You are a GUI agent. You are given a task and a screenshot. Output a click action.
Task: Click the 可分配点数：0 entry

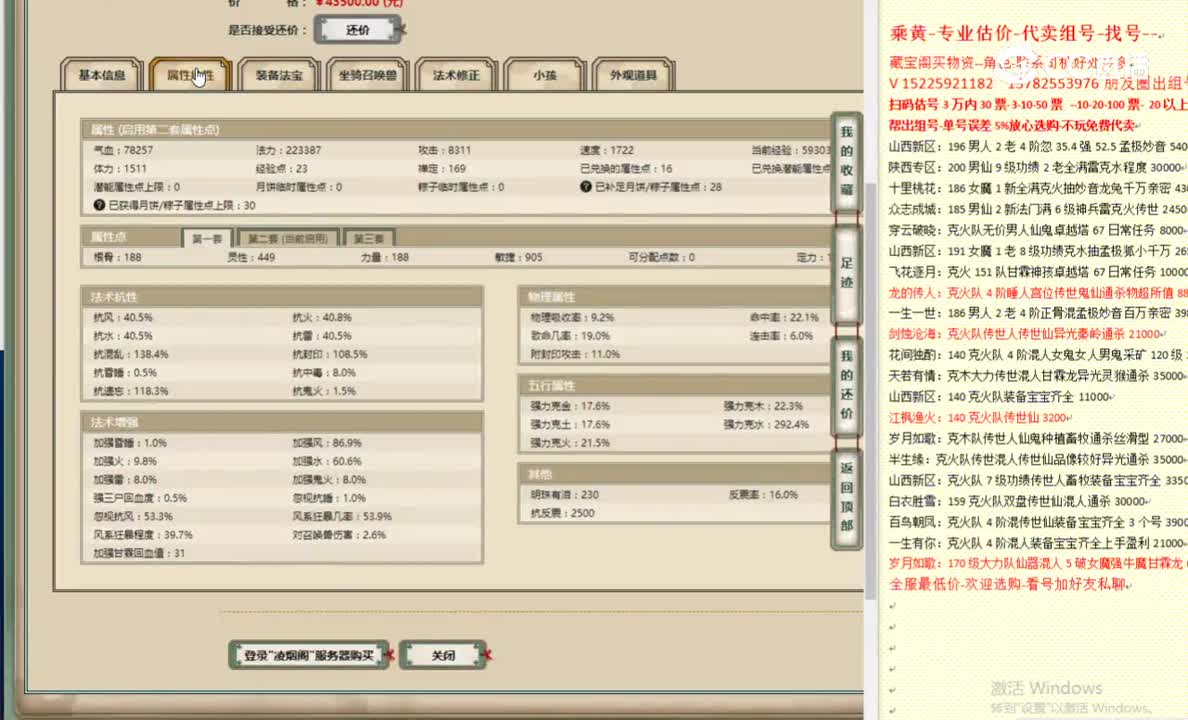pyautogui.click(x=661, y=257)
